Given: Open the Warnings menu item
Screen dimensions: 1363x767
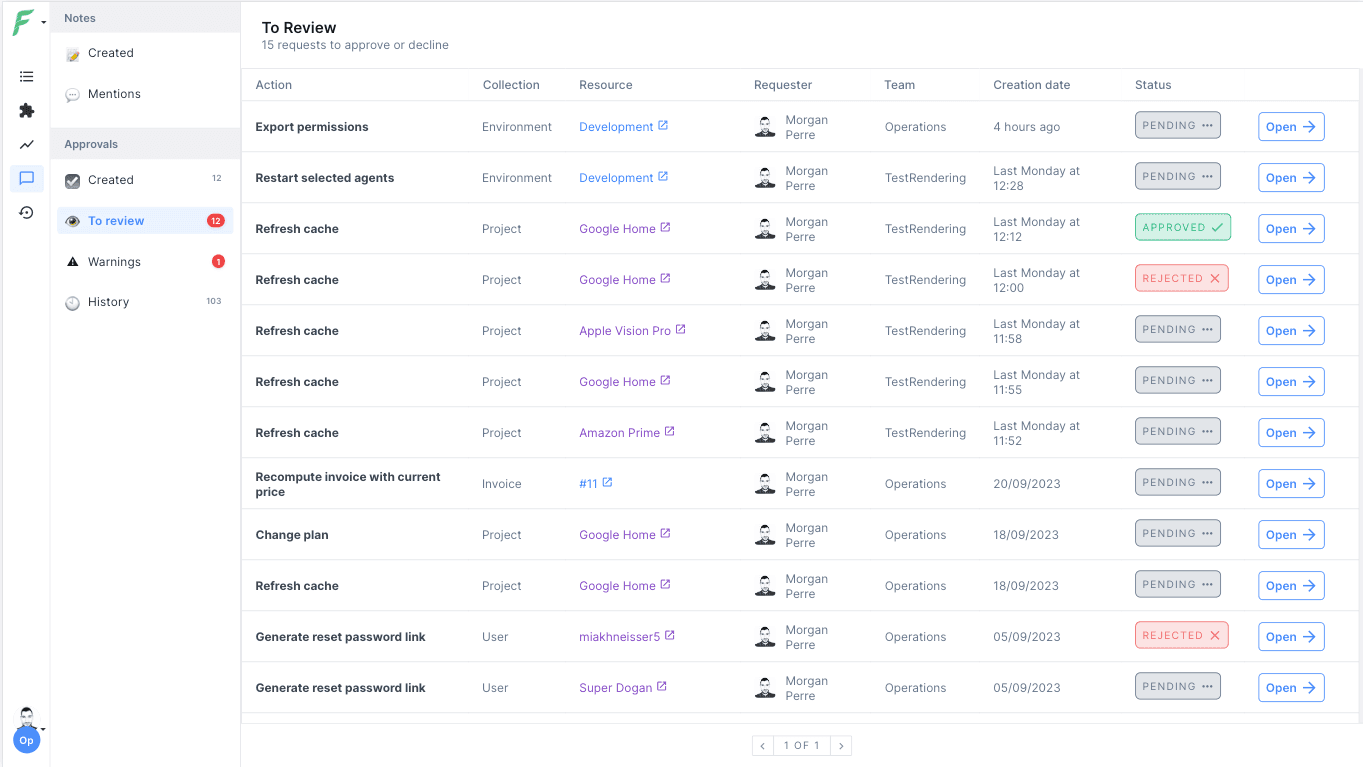Looking at the screenshot, I should [x=145, y=262].
